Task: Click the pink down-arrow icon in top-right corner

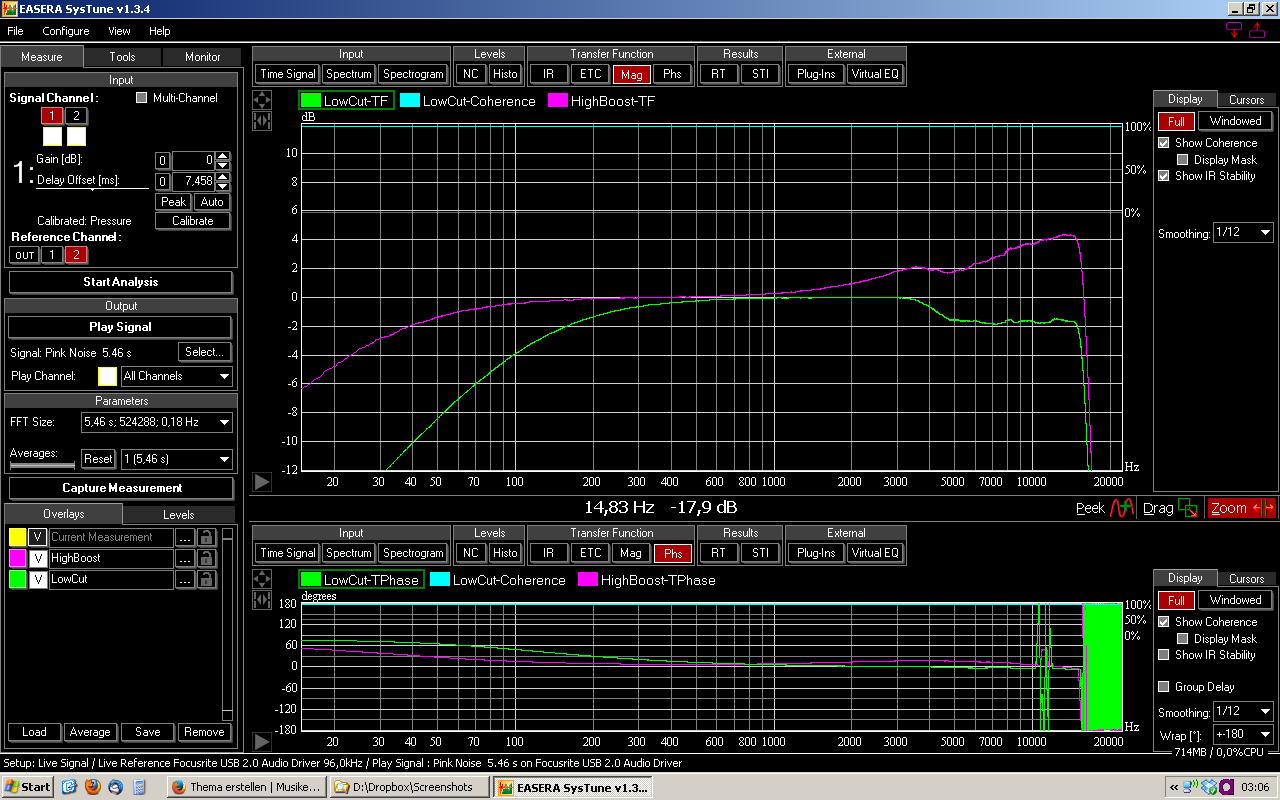Action: tap(1235, 30)
